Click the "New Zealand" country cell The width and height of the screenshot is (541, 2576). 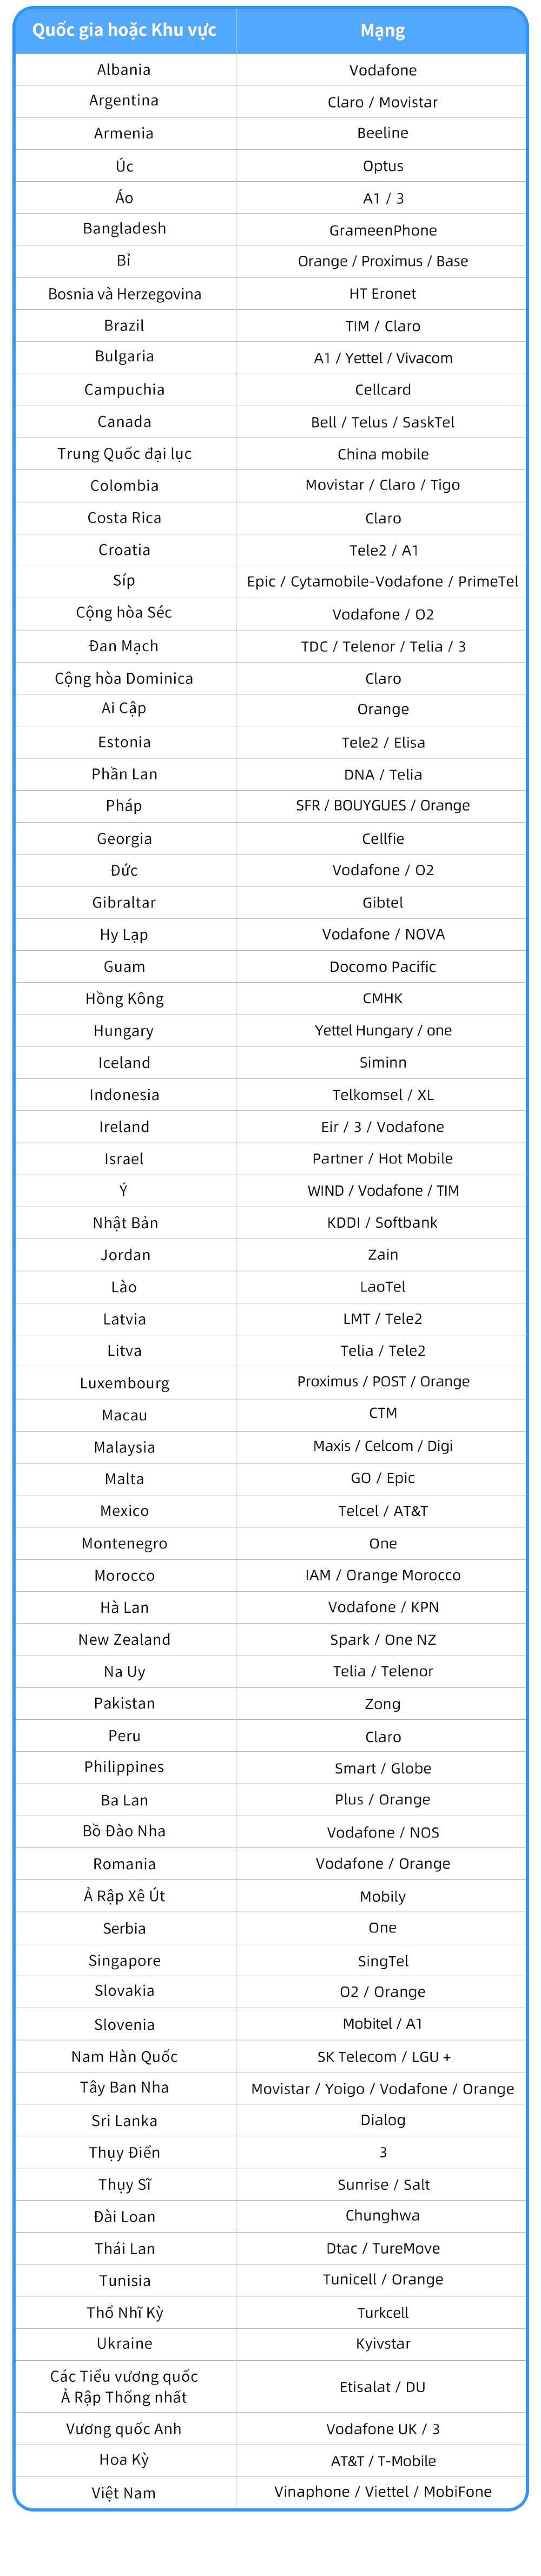click(124, 1639)
